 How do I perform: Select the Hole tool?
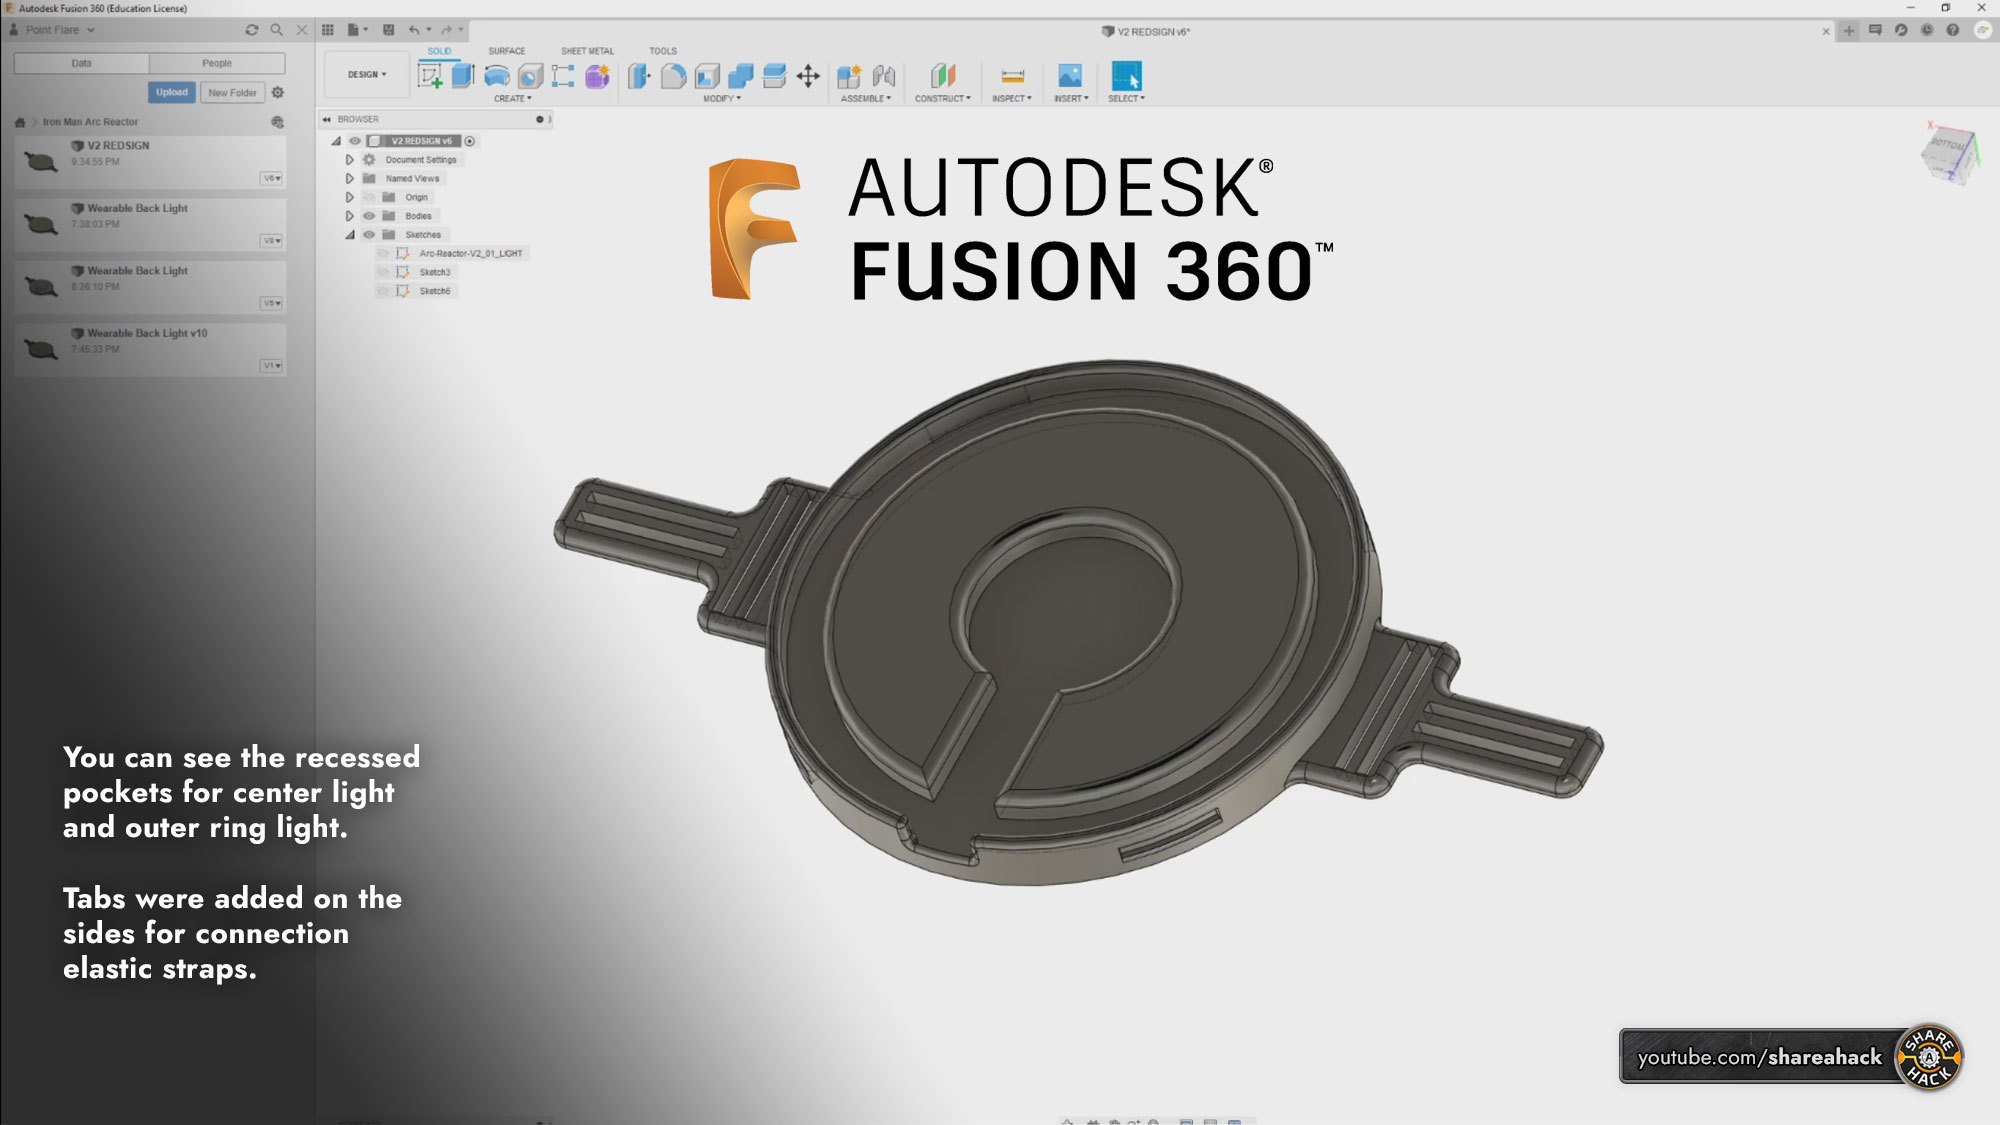tap(530, 76)
